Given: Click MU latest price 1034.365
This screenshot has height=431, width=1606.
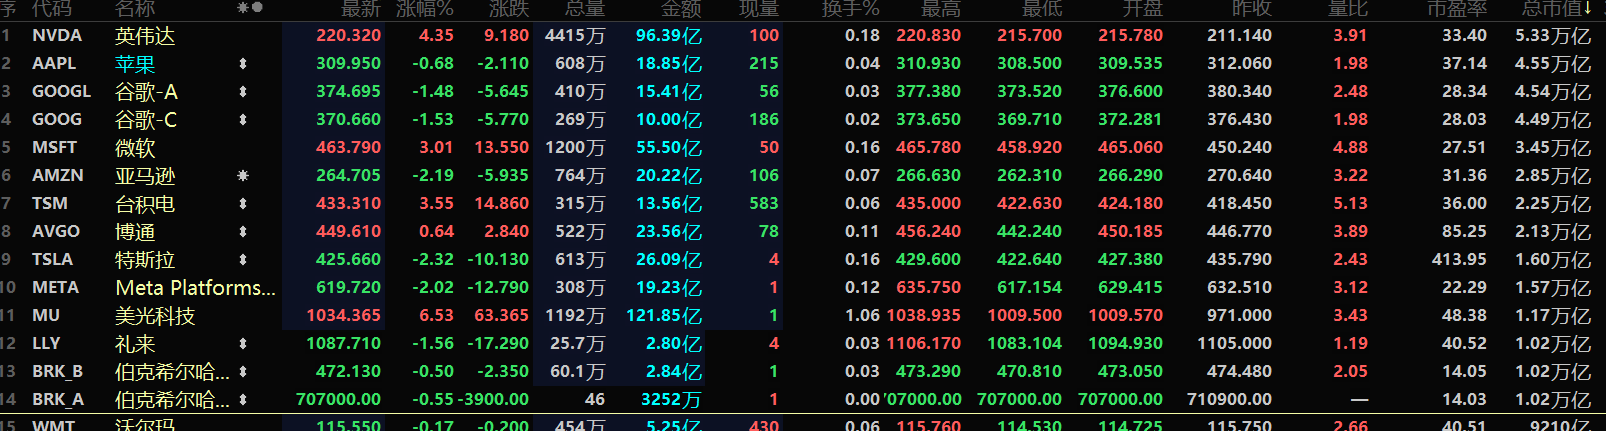Looking at the screenshot, I should pyautogui.click(x=344, y=316).
